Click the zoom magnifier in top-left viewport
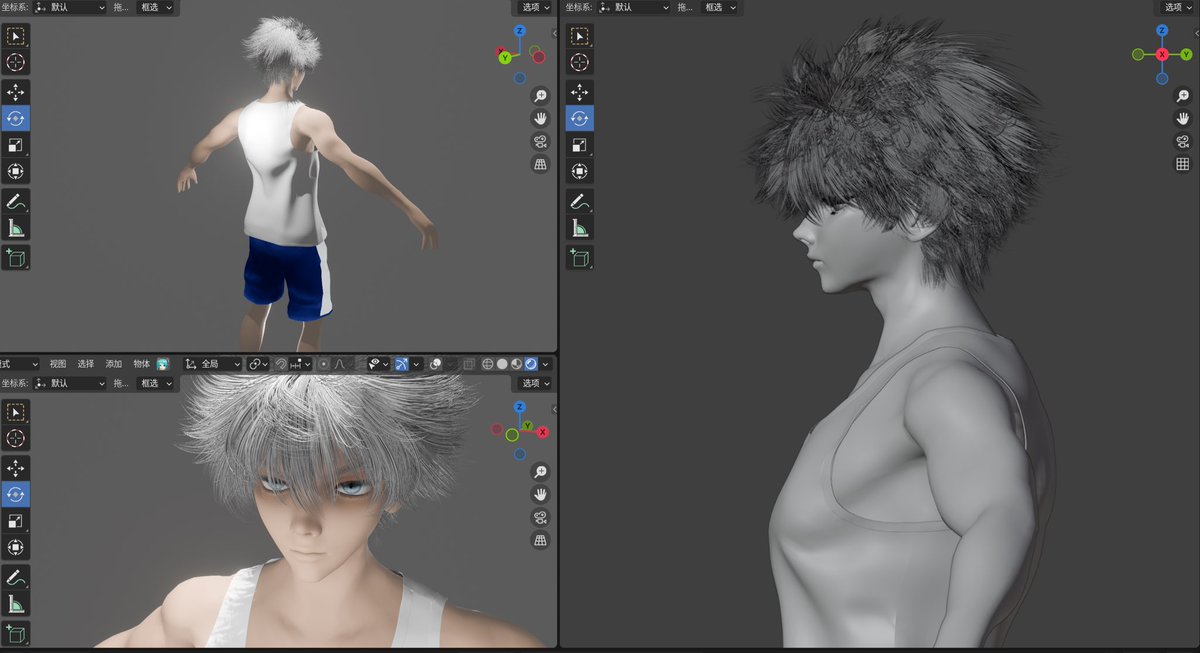 click(x=540, y=96)
